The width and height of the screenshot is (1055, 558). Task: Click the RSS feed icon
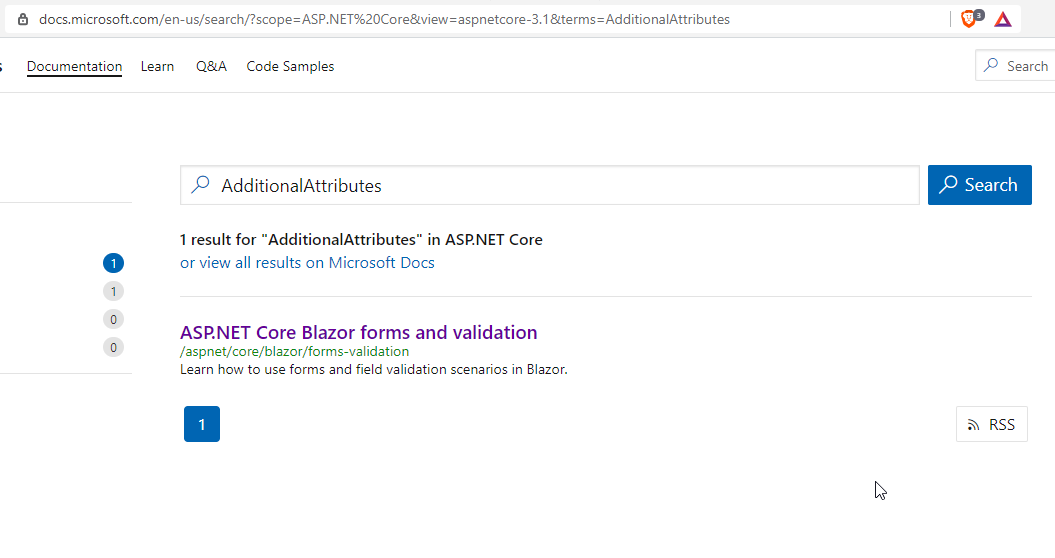point(973,425)
